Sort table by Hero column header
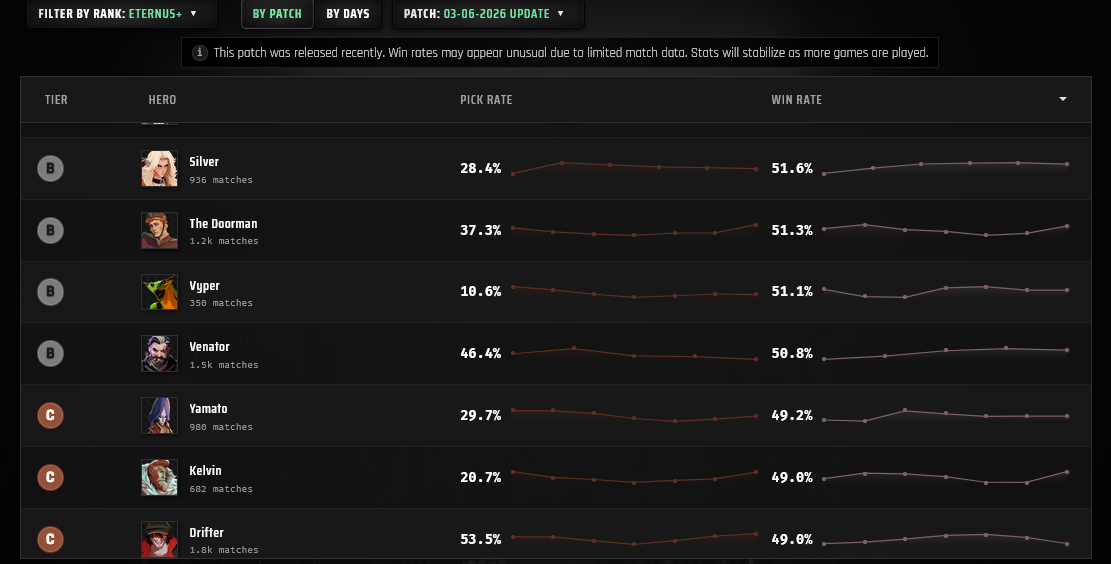Viewport: 1111px width, 564px height. tap(162, 100)
